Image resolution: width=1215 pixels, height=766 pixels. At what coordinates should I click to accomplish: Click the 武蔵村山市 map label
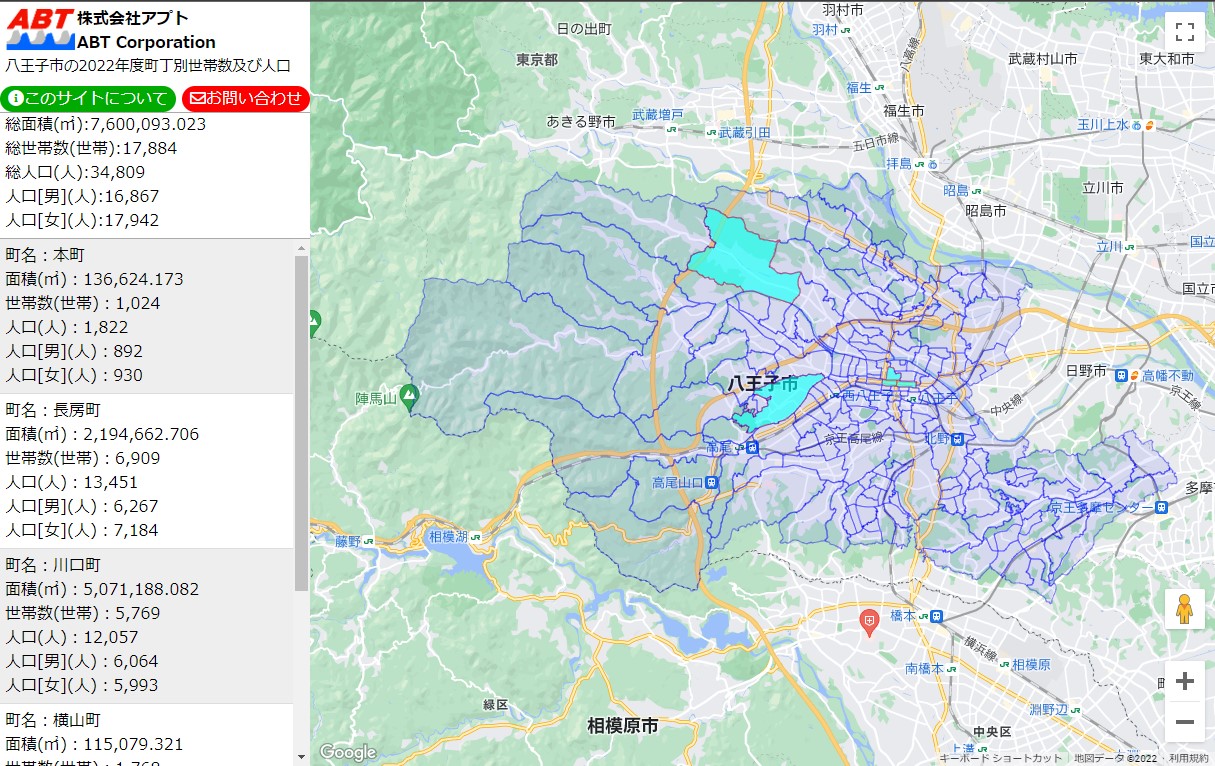[1042, 59]
